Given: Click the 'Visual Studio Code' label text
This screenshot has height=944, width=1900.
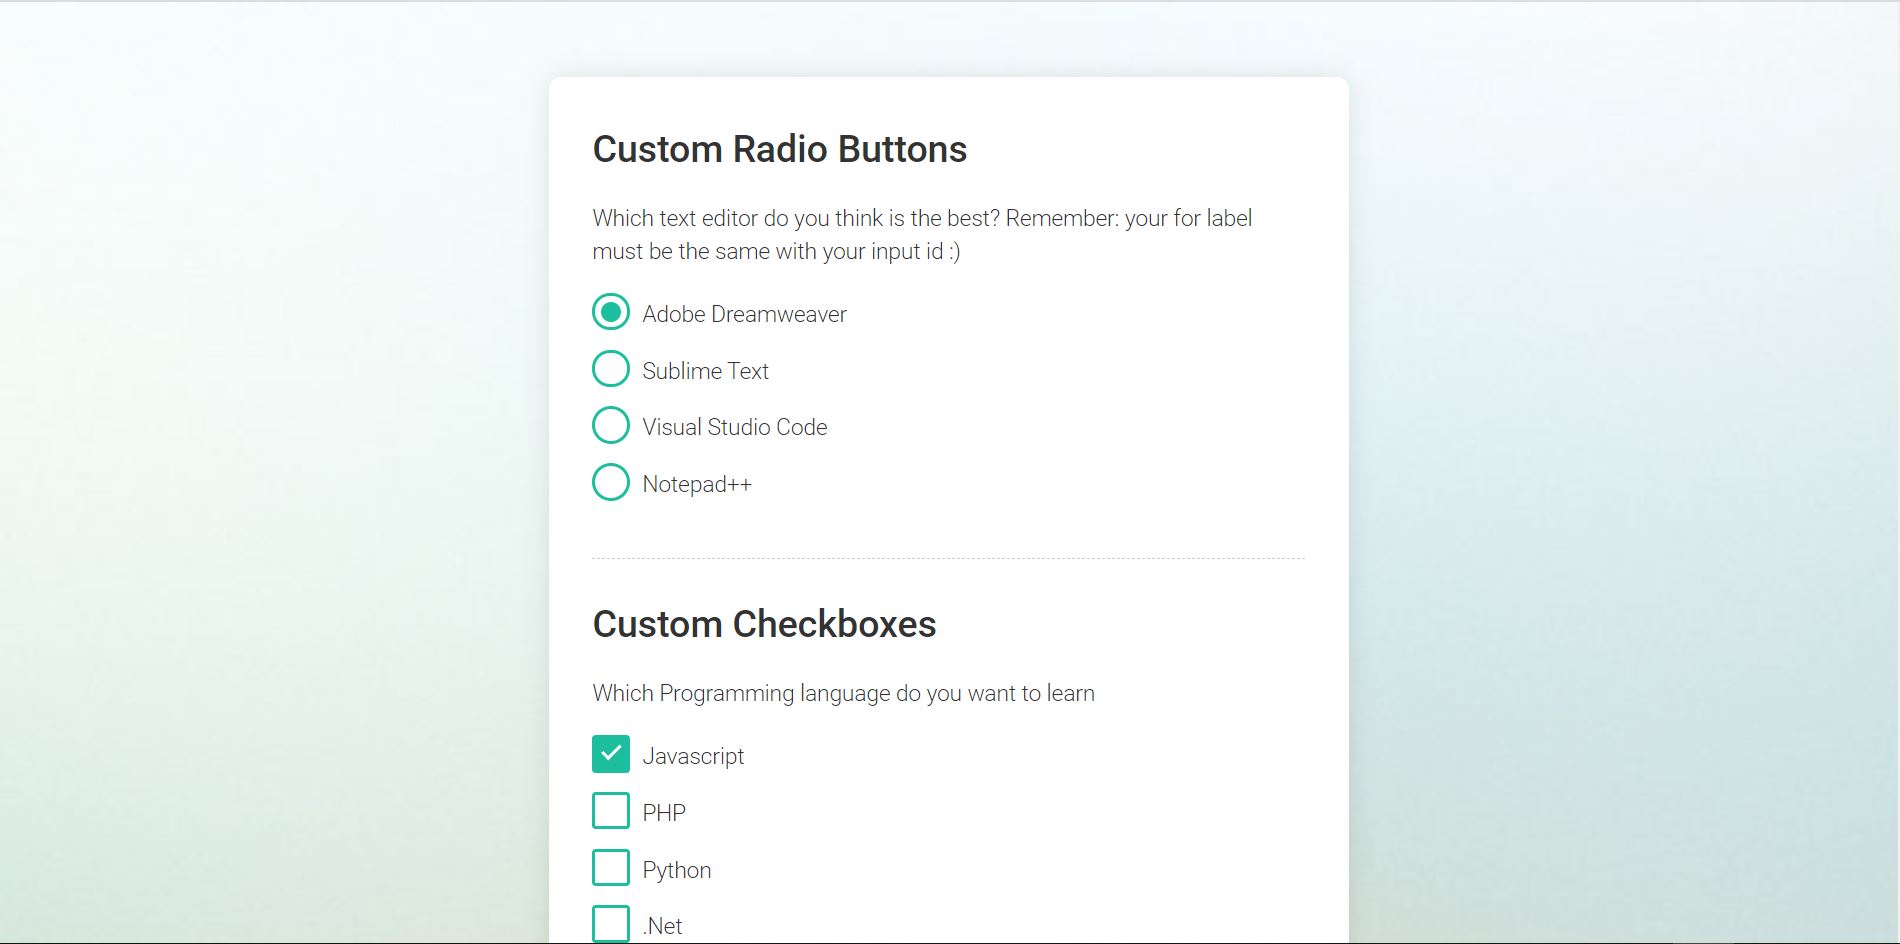Looking at the screenshot, I should [x=734, y=427].
